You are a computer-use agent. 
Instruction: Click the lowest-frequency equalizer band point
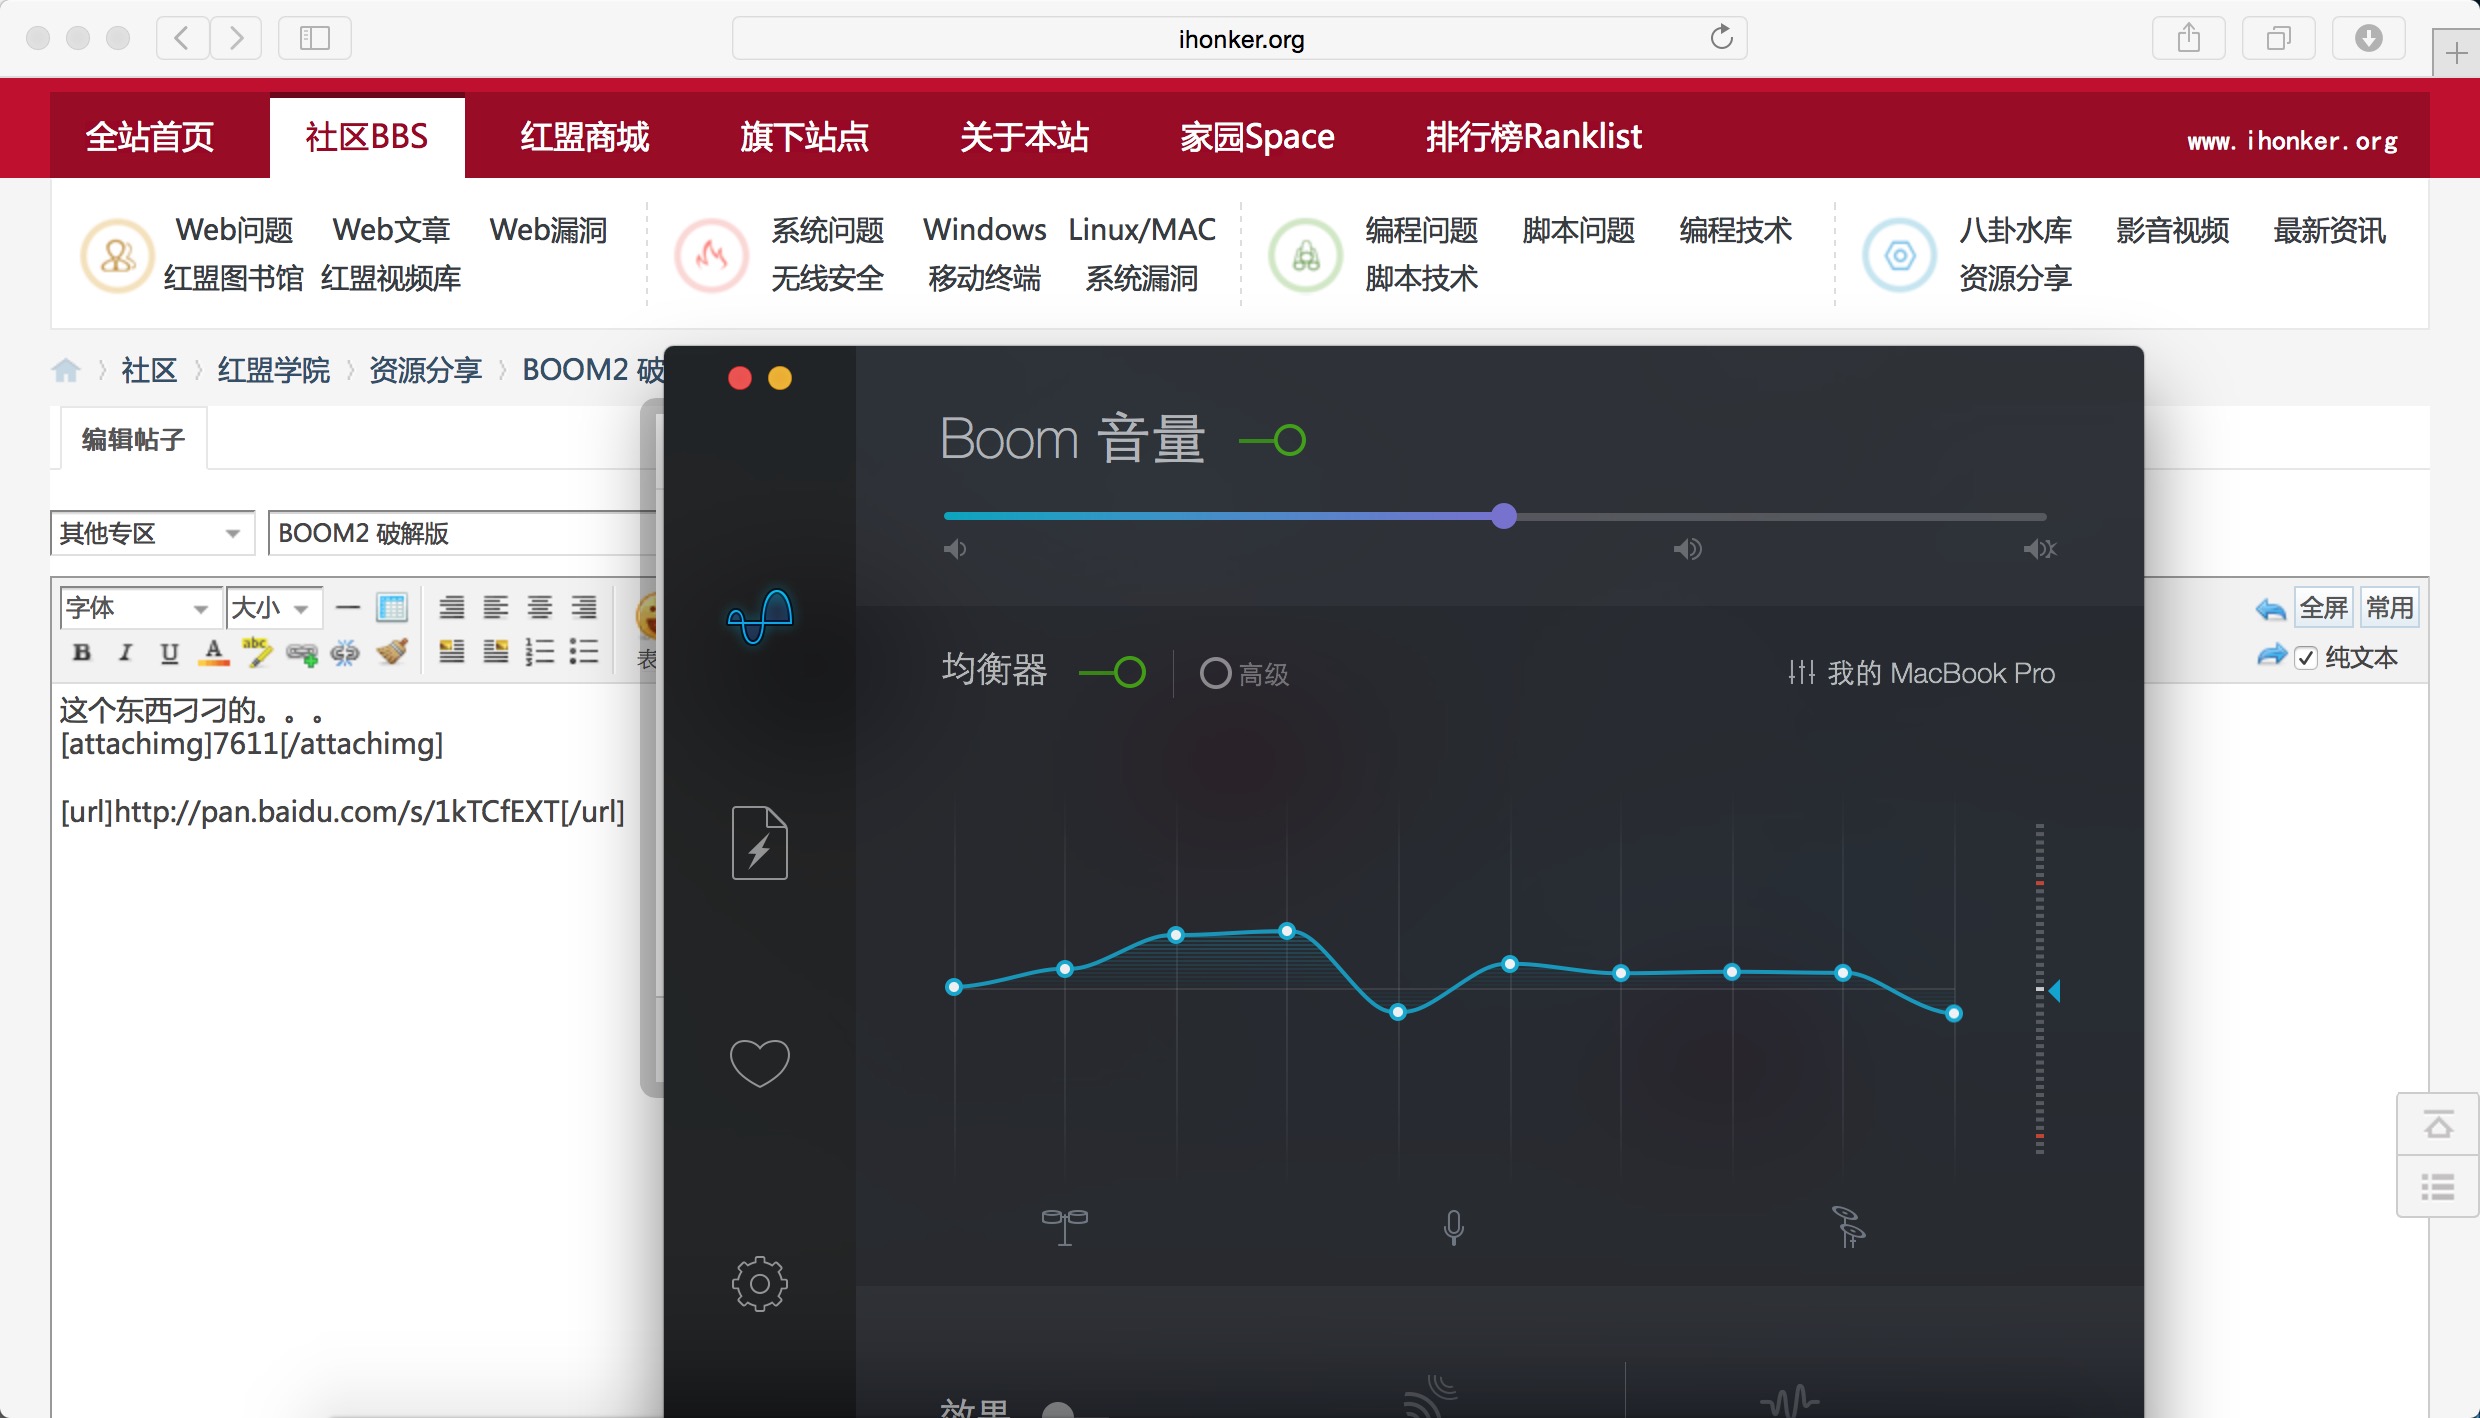coord(954,987)
